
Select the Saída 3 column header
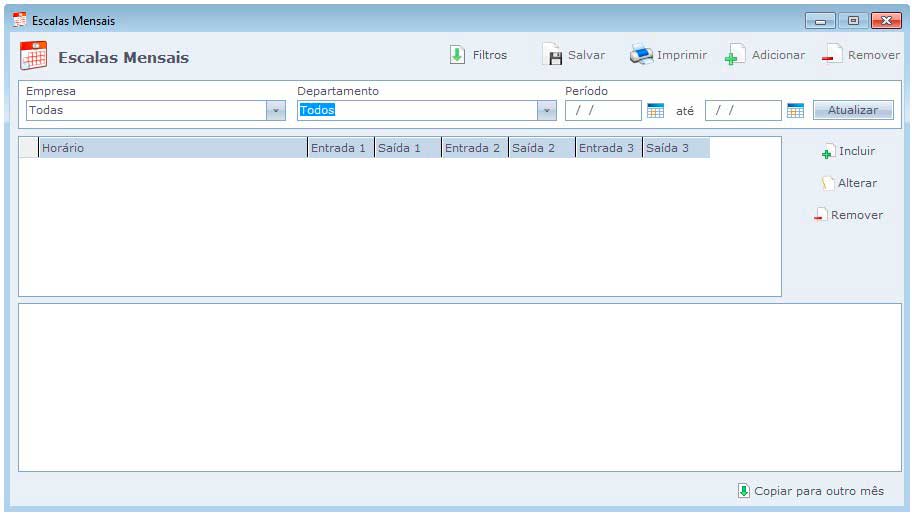pos(675,148)
